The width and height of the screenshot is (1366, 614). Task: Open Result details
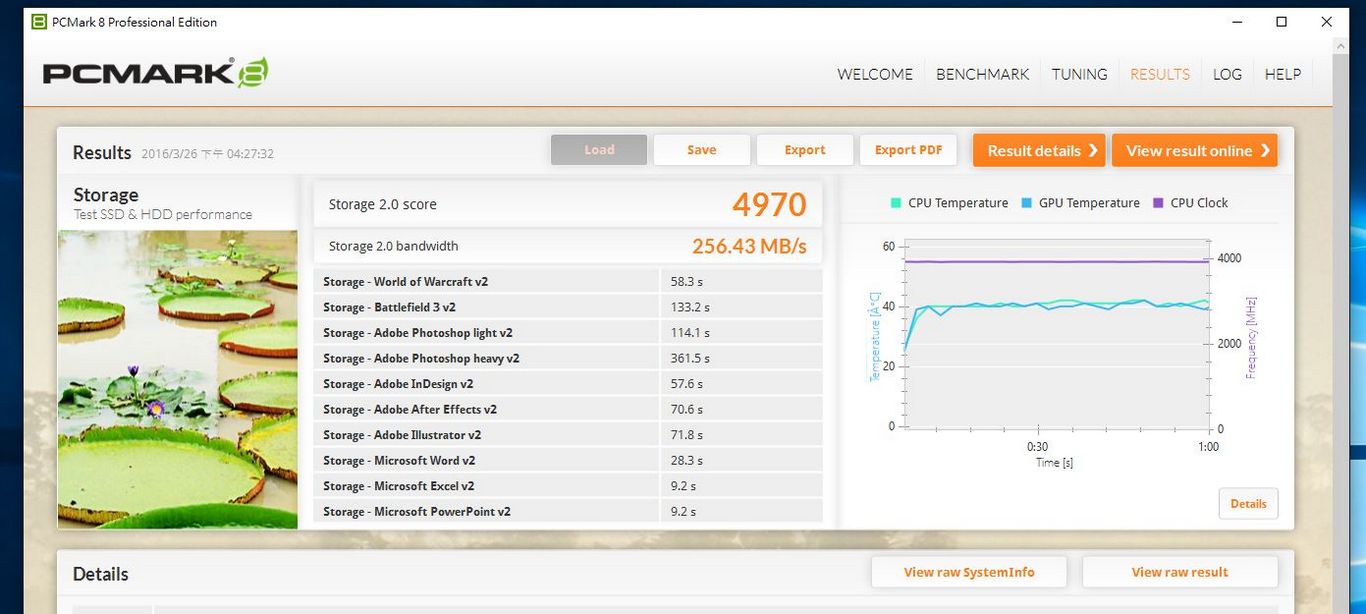[x=1039, y=150]
